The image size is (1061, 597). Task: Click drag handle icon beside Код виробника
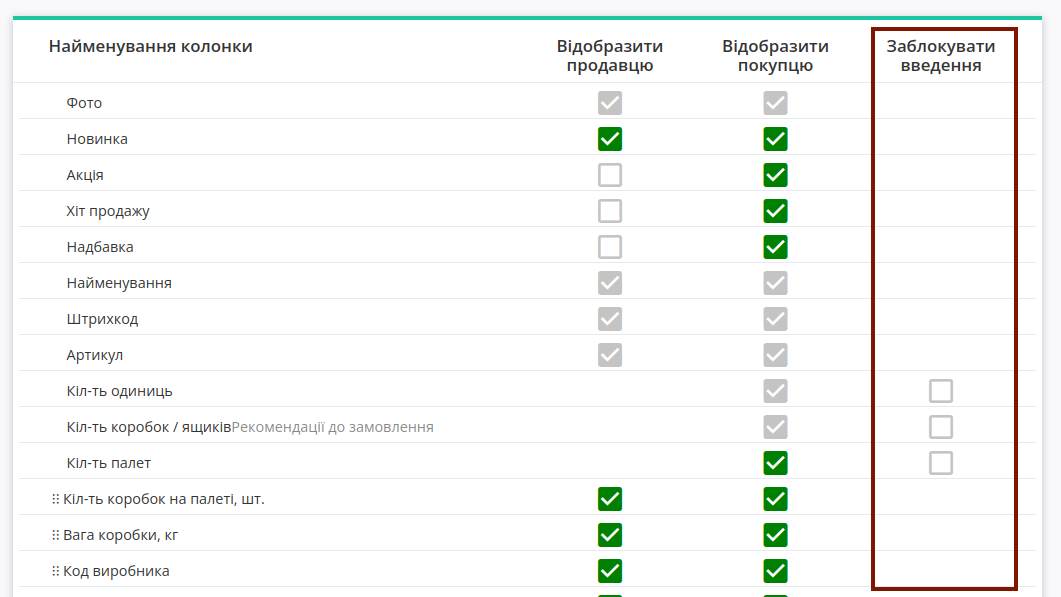pyautogui.click(x=55, y=571)
